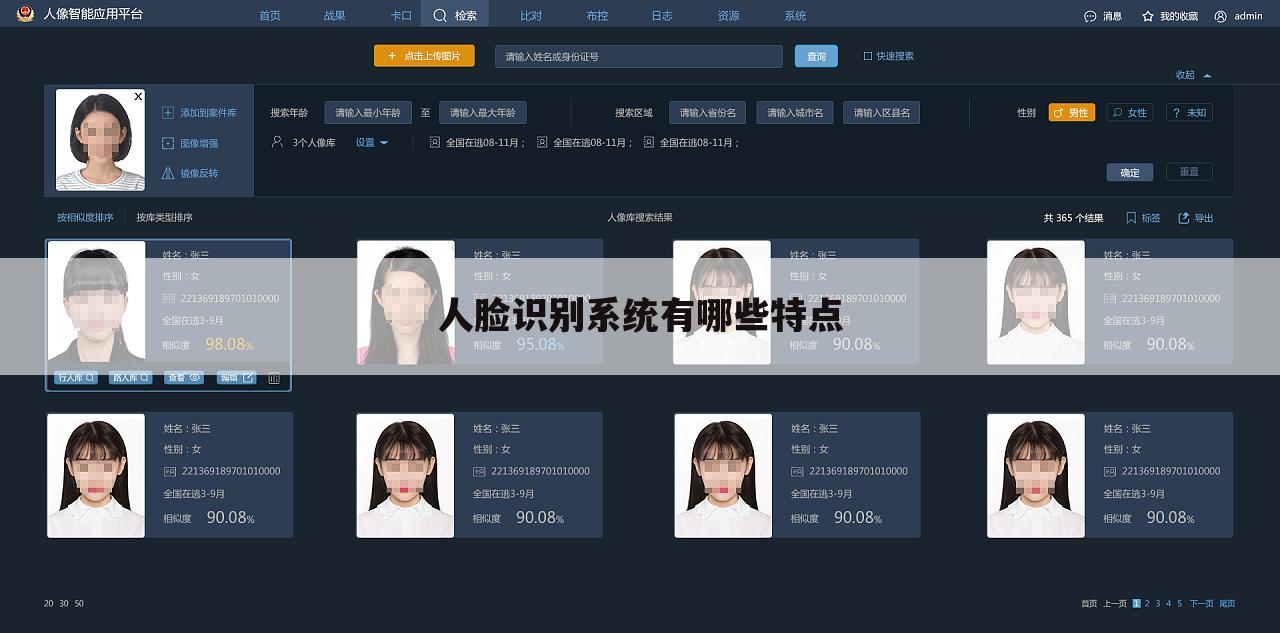
Task: Open the 布控 tab
Action: [x=597, y=16]
